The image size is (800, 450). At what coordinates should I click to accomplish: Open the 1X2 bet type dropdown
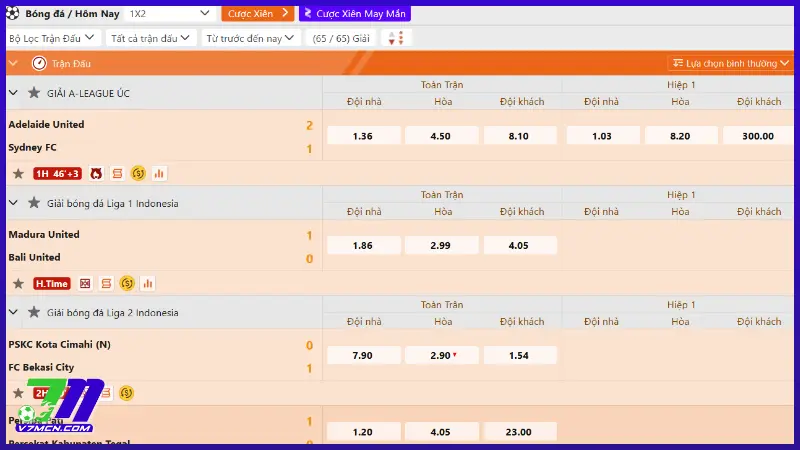(169, 13)
